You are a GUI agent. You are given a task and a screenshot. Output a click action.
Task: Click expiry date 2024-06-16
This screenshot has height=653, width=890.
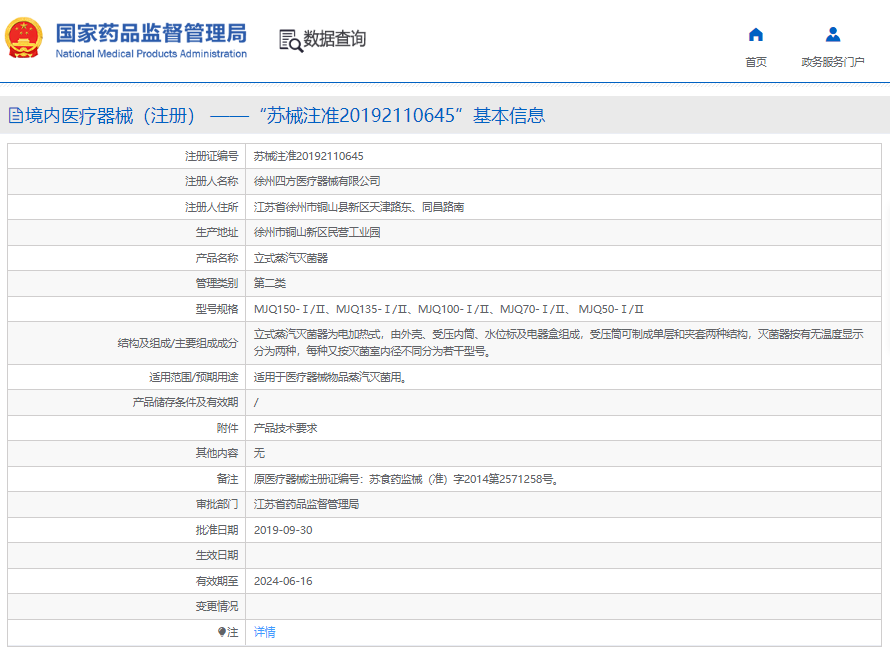click(x=283, y=581)
